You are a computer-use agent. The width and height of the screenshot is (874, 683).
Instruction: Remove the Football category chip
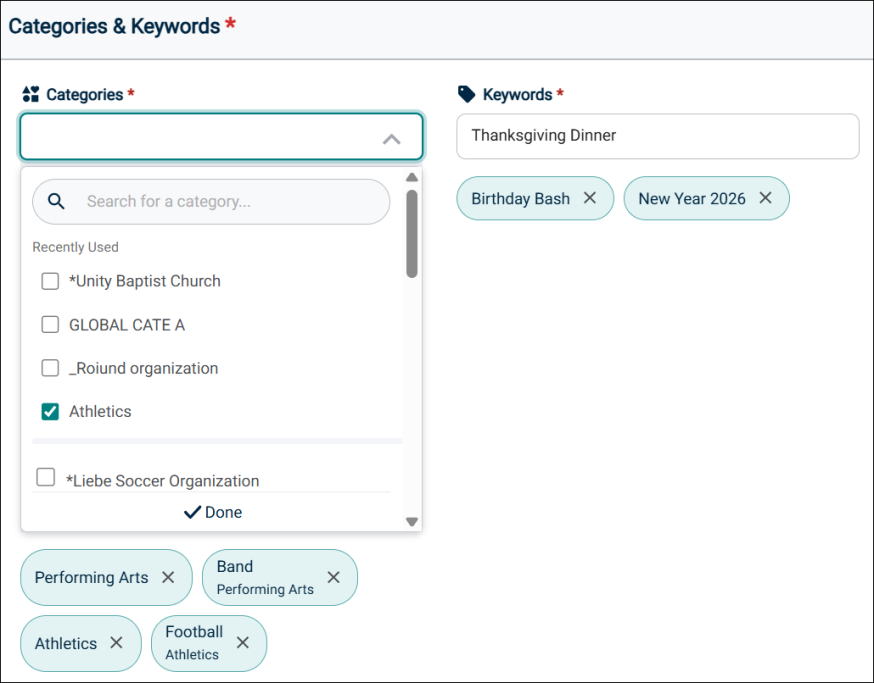(x=243, y=643)
